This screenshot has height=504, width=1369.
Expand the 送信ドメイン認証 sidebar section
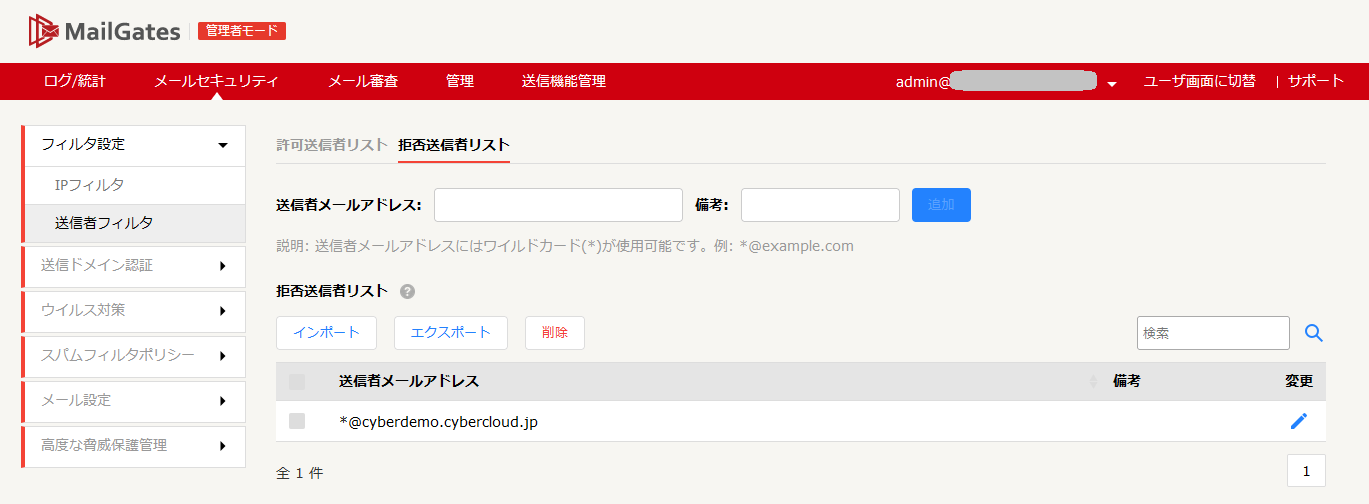click(x=222, y=266)
